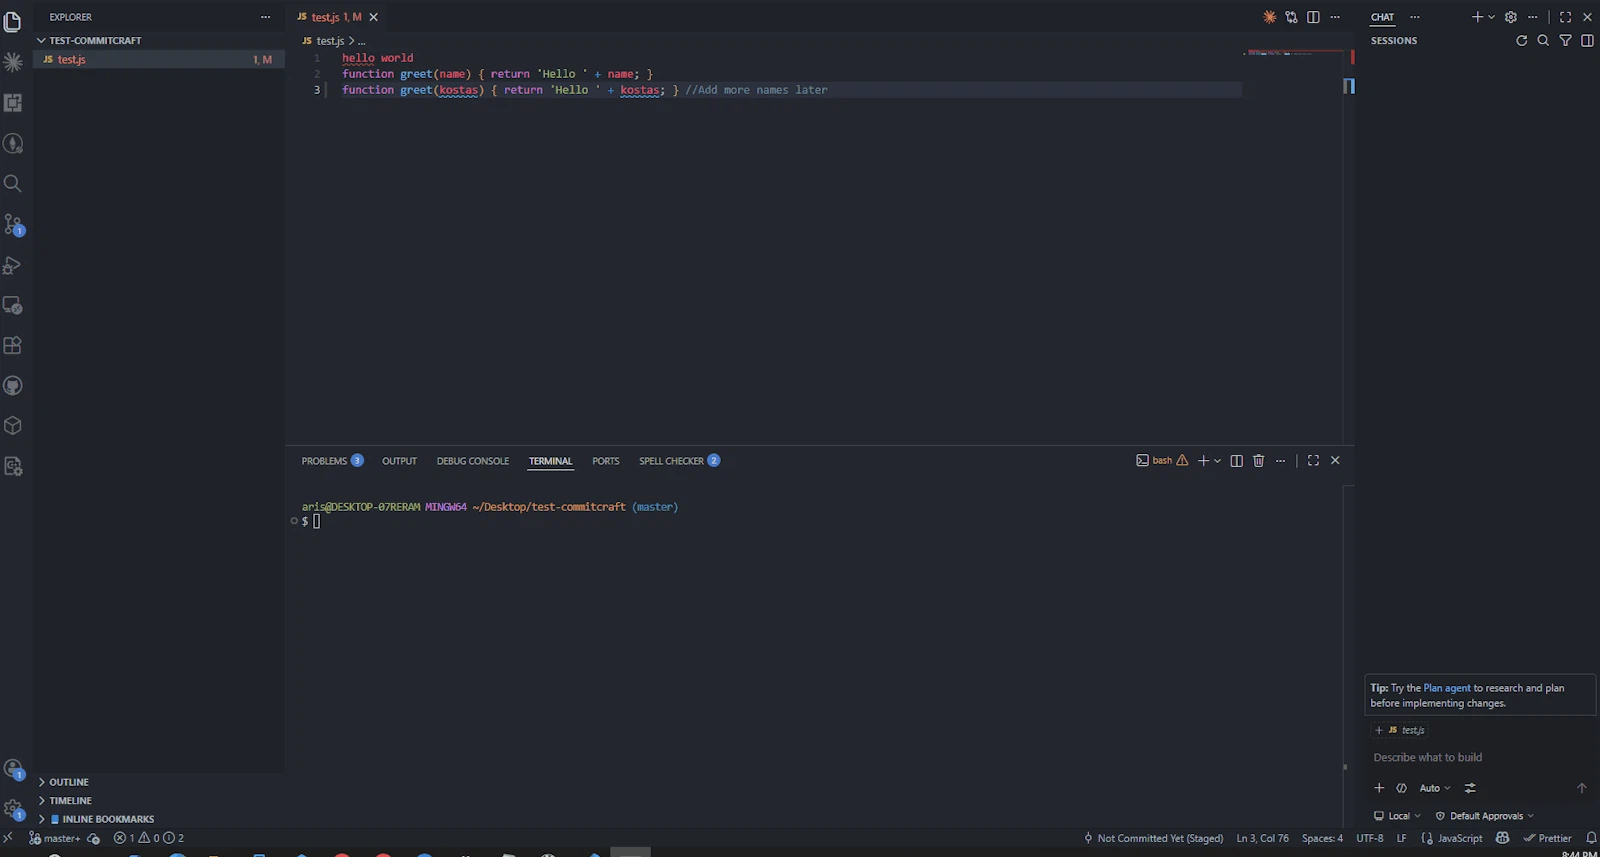Click Not Committed Yet (Staged) blame item

pyautogui.click(x=1153, y=838)
